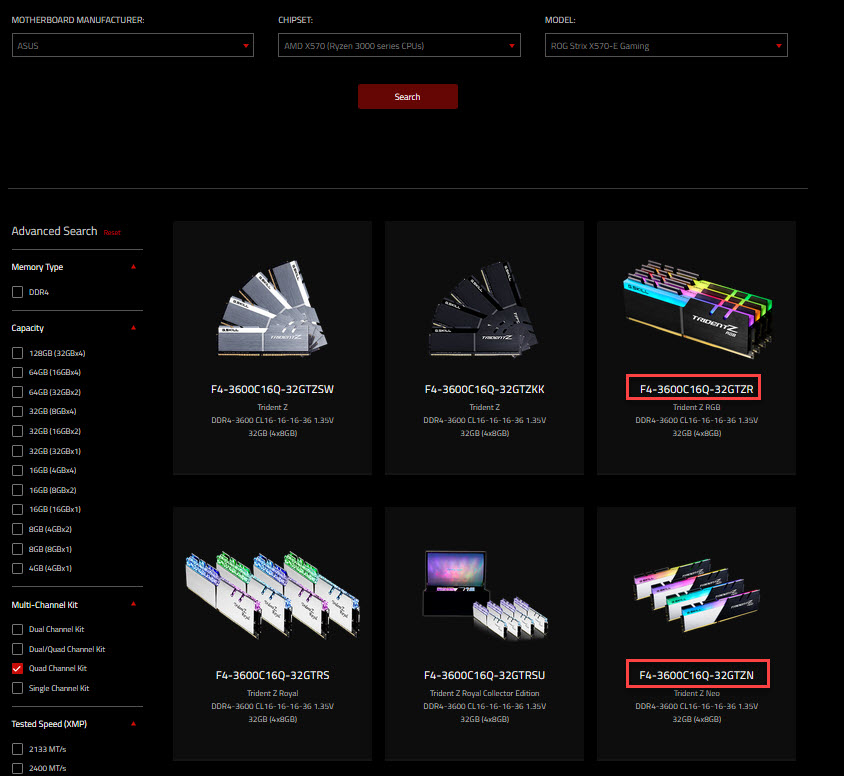Open the F4-3600C16Q-32GTZSW silver Trident Z image
This screenshot has width=844, height=776.
tap(272, 309)
